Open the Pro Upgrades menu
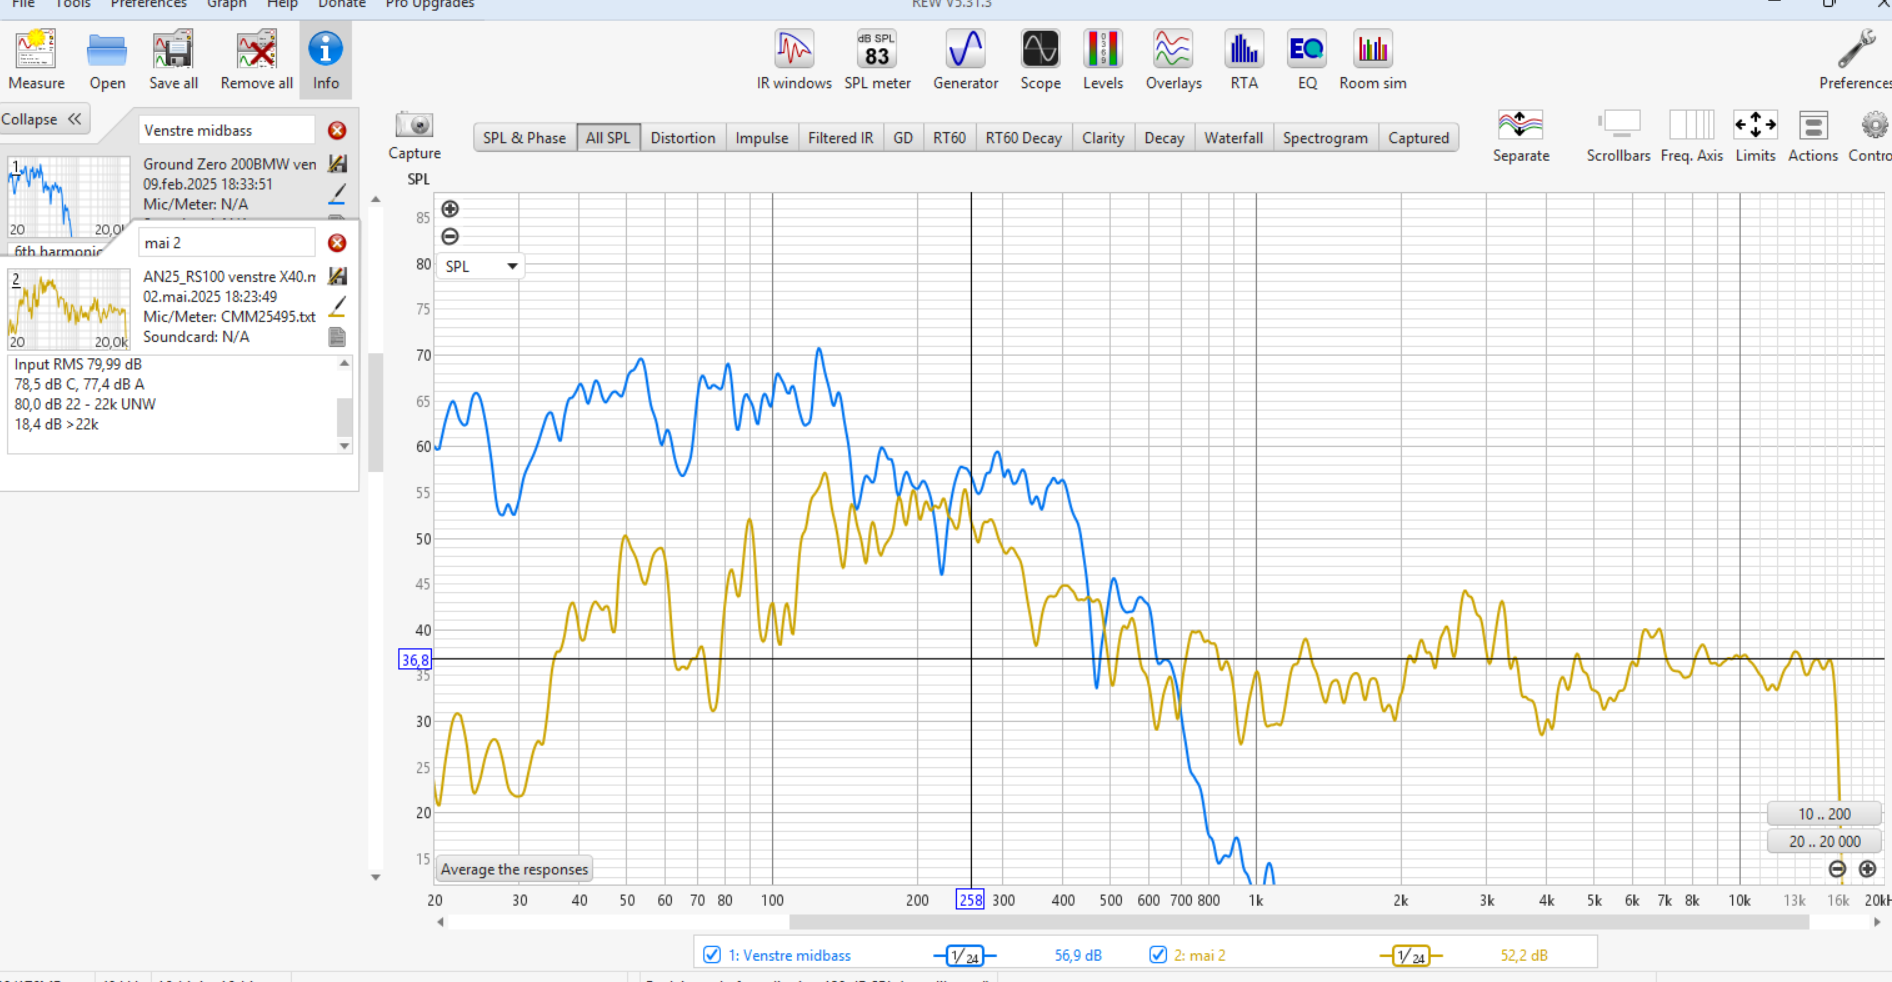The height and width of the screenshot is (982, 1892). tap(430, 4)
